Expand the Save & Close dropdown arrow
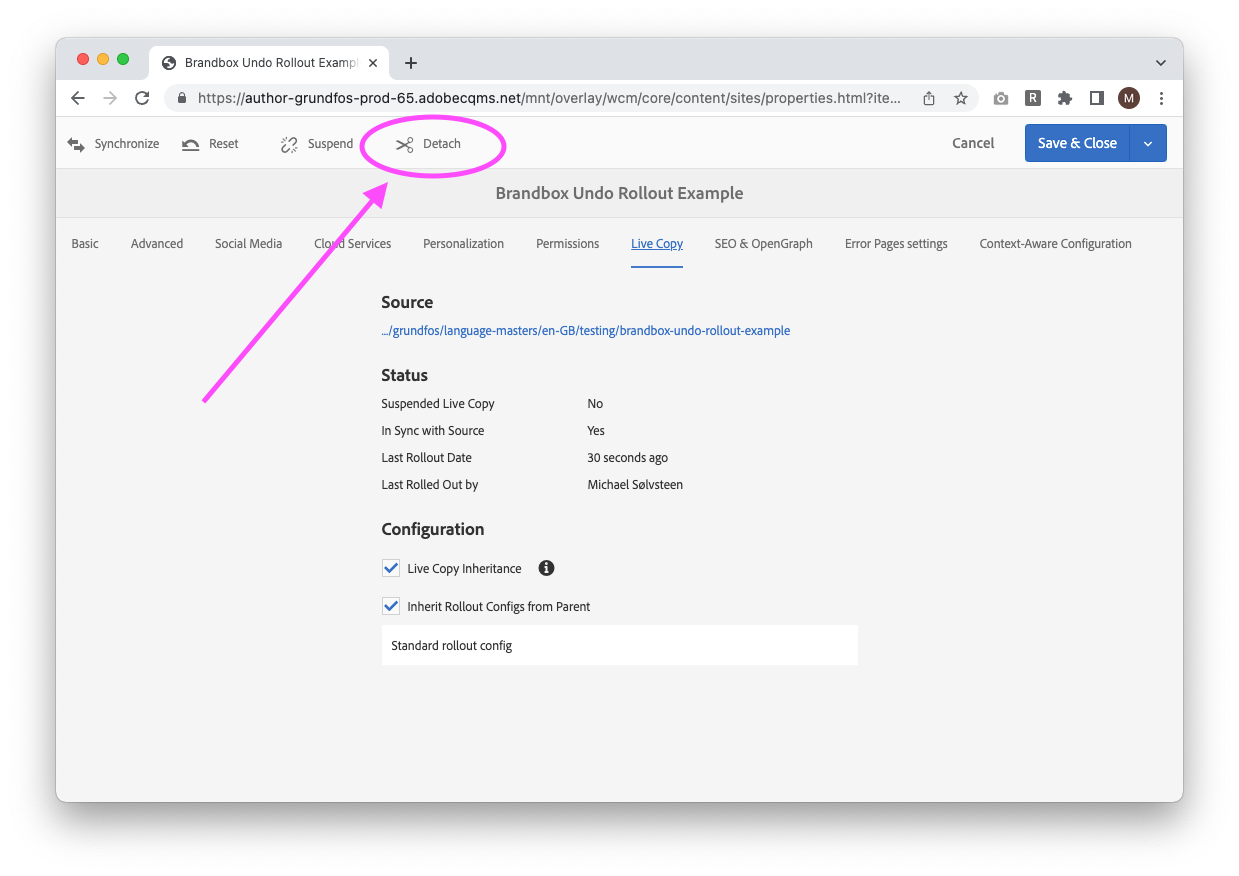This screenshot has height=876, width=1239. tap(1148, 143)
